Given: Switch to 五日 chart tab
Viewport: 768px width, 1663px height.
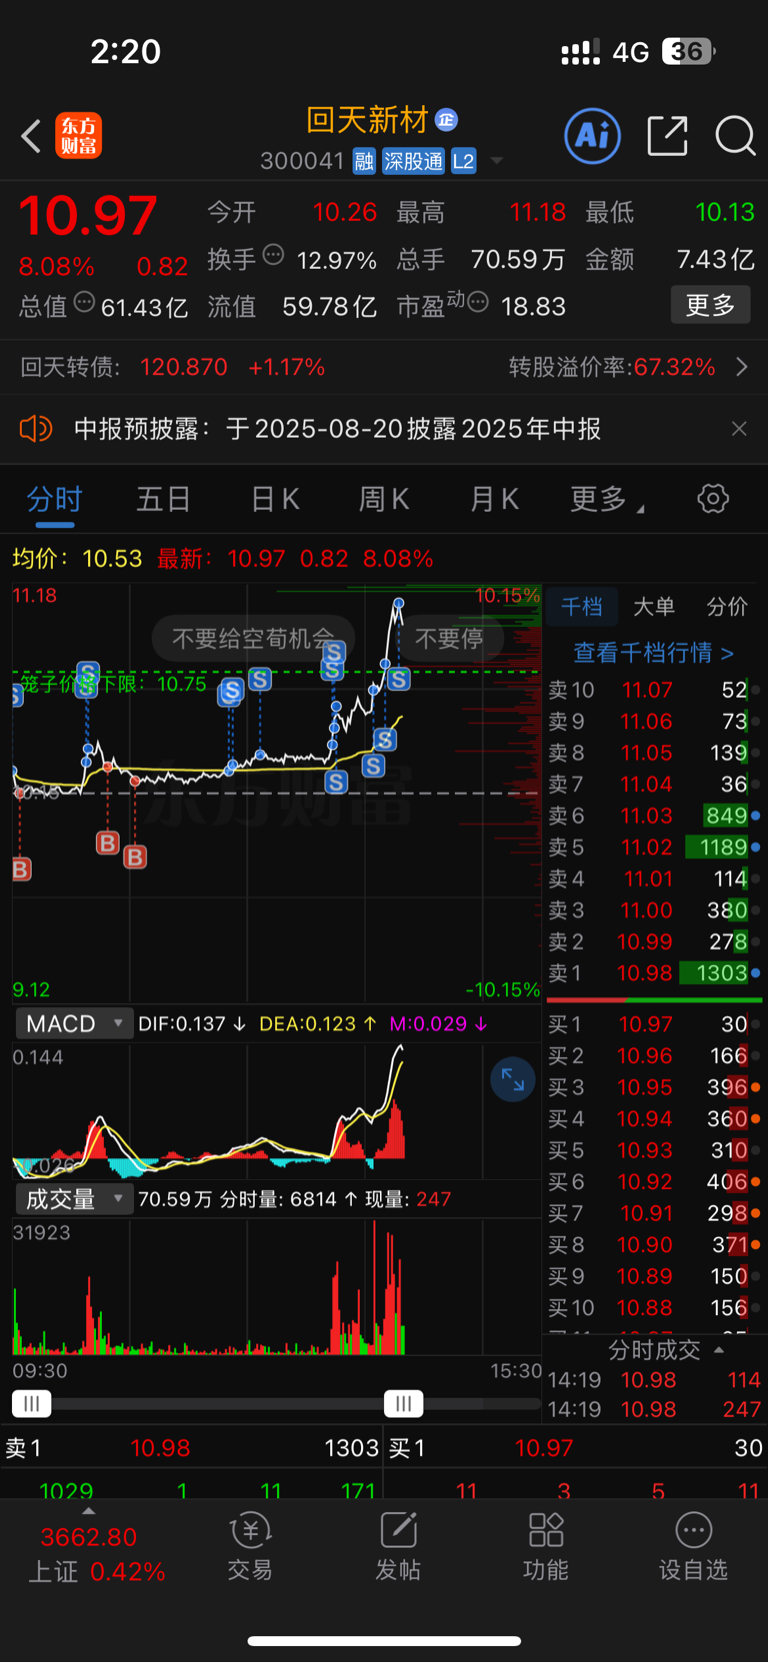Looking at the screenshot, I should click(x=163, y=499).
